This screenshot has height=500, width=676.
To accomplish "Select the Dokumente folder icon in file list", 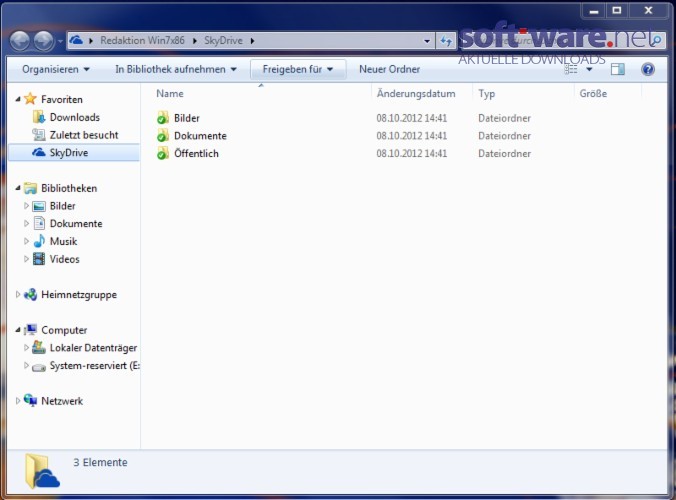I will [x=163, y=136].
